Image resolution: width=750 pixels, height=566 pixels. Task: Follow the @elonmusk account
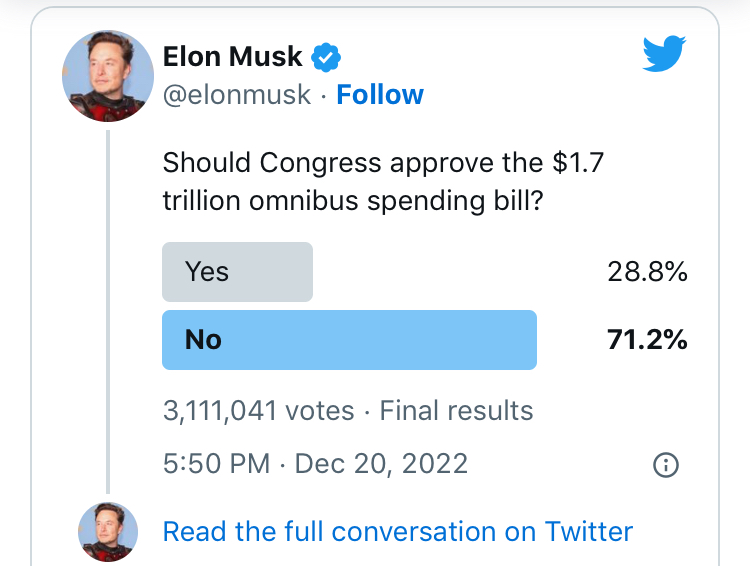tap(380, 95)
